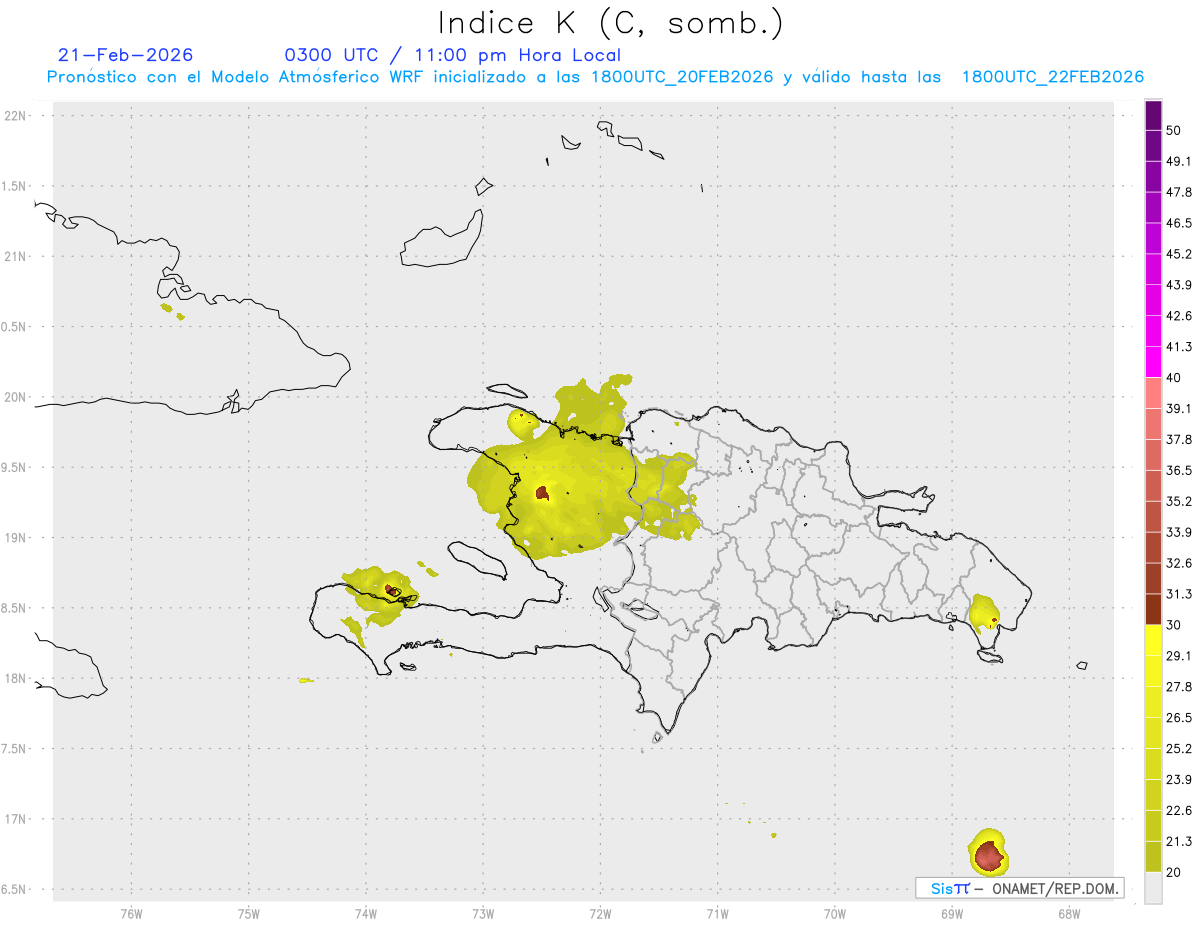
Task: Click the "68W" longitude label
Action: click(x=1069, y=913)
